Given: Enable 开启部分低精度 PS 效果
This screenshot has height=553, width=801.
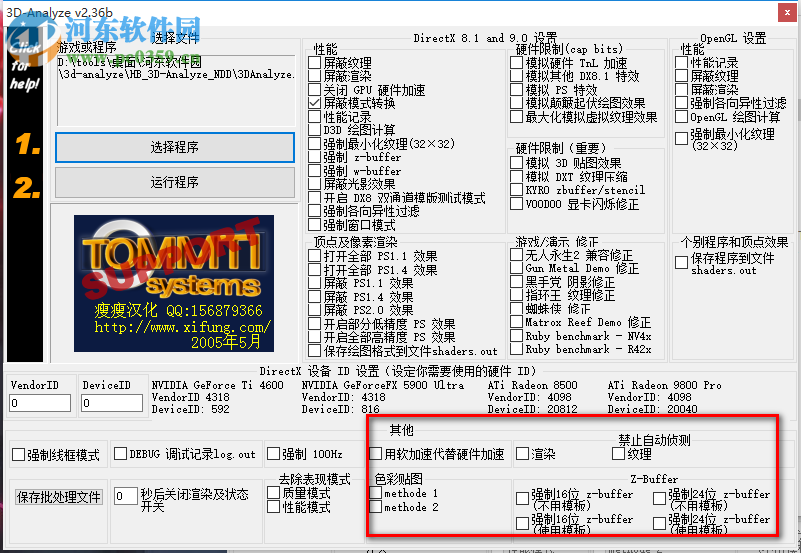Looking at the screenshot, I should click(x=315, y=324).
